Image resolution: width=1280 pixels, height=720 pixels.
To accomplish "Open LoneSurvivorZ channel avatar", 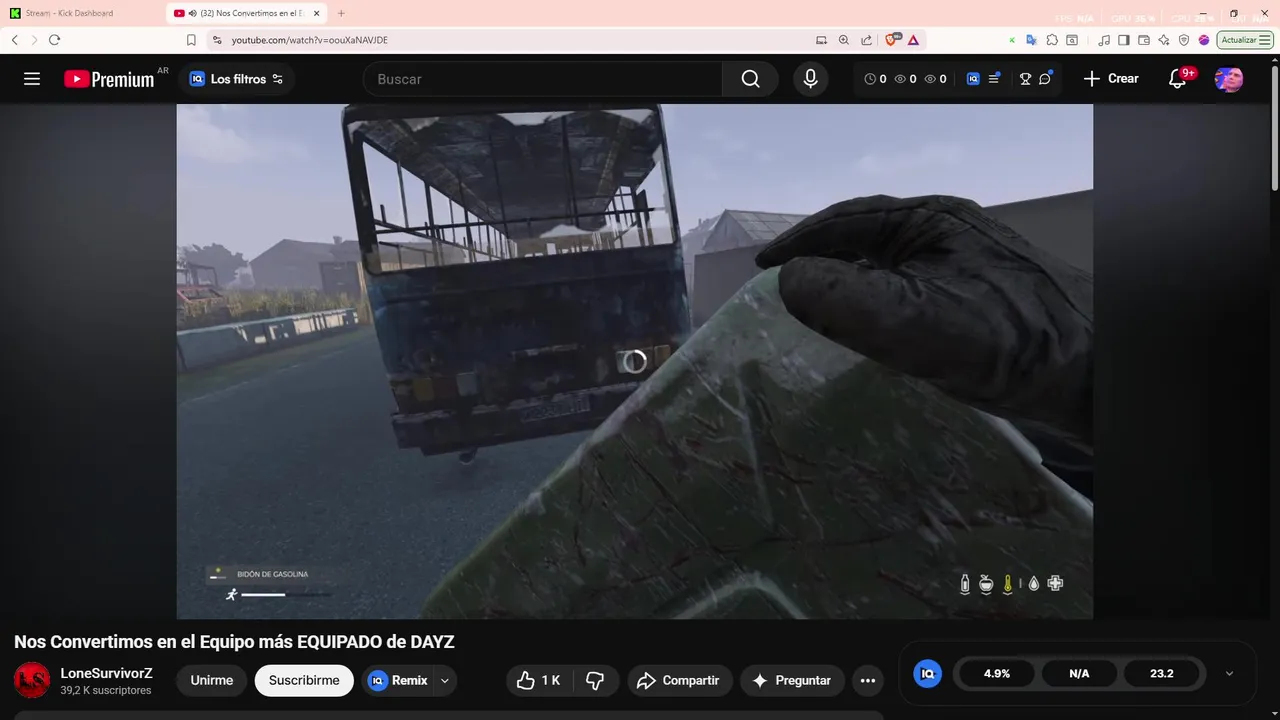I will pyautogui.click(x=32, y=680).
